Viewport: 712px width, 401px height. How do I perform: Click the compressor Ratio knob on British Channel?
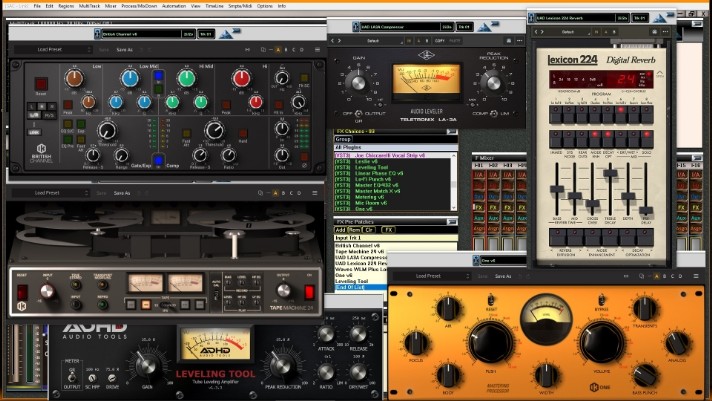coord(228,156)
